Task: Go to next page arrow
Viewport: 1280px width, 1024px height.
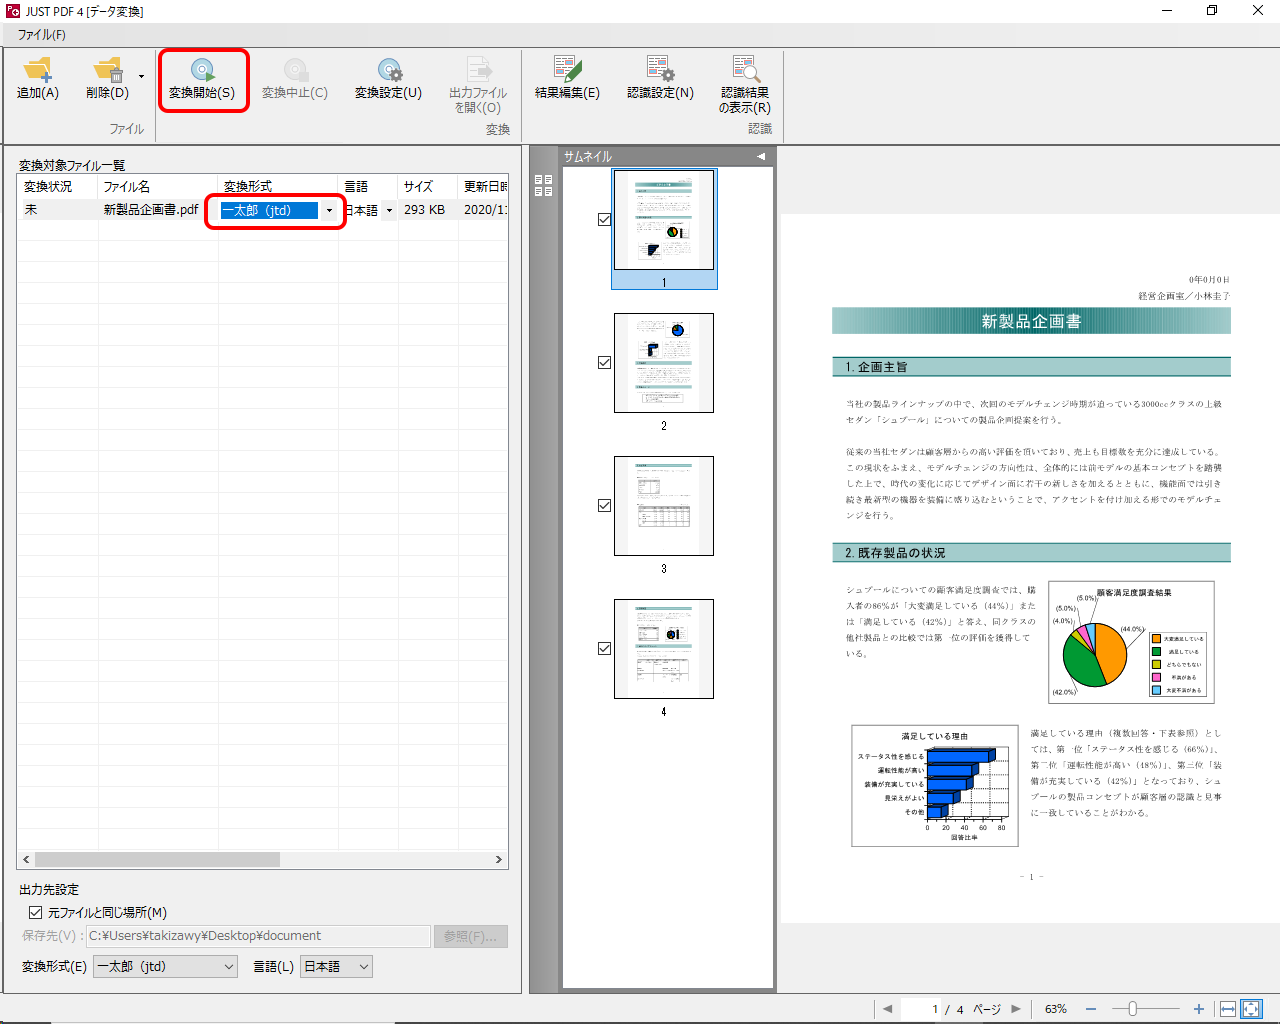Action: pos(1016,1009)
